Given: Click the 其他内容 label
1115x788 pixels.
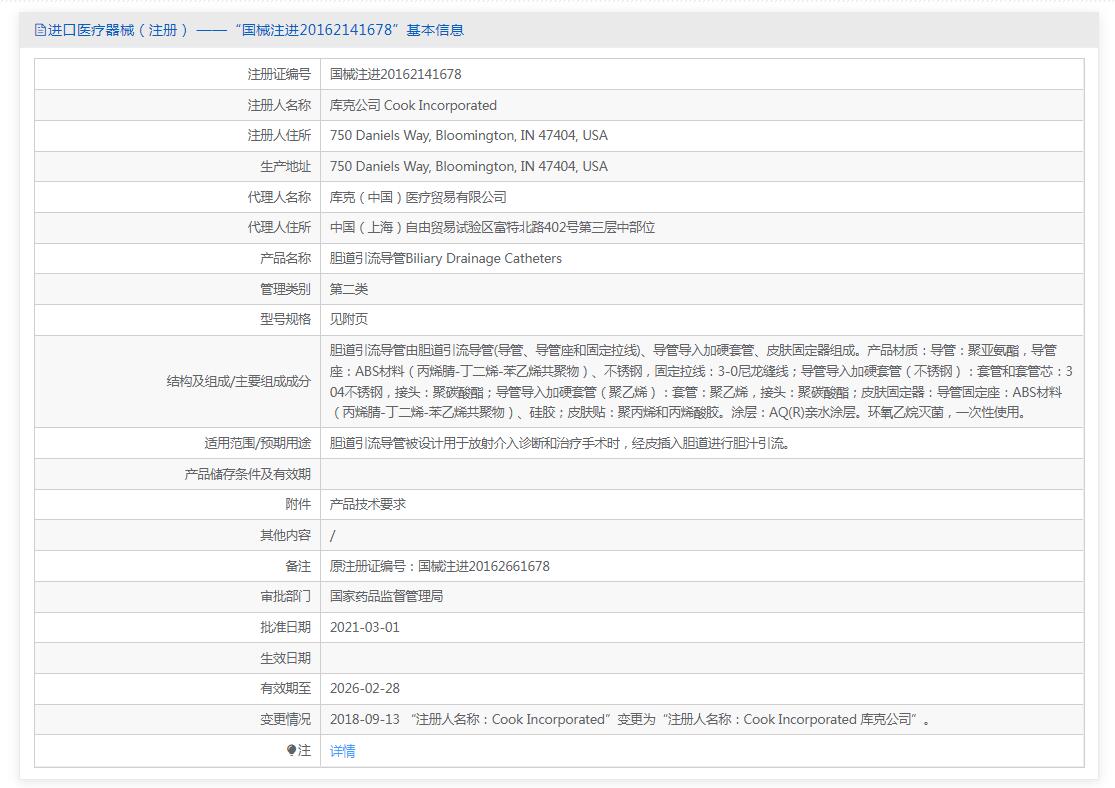Looking at the screenshot, I should click(x=285, y=535).
